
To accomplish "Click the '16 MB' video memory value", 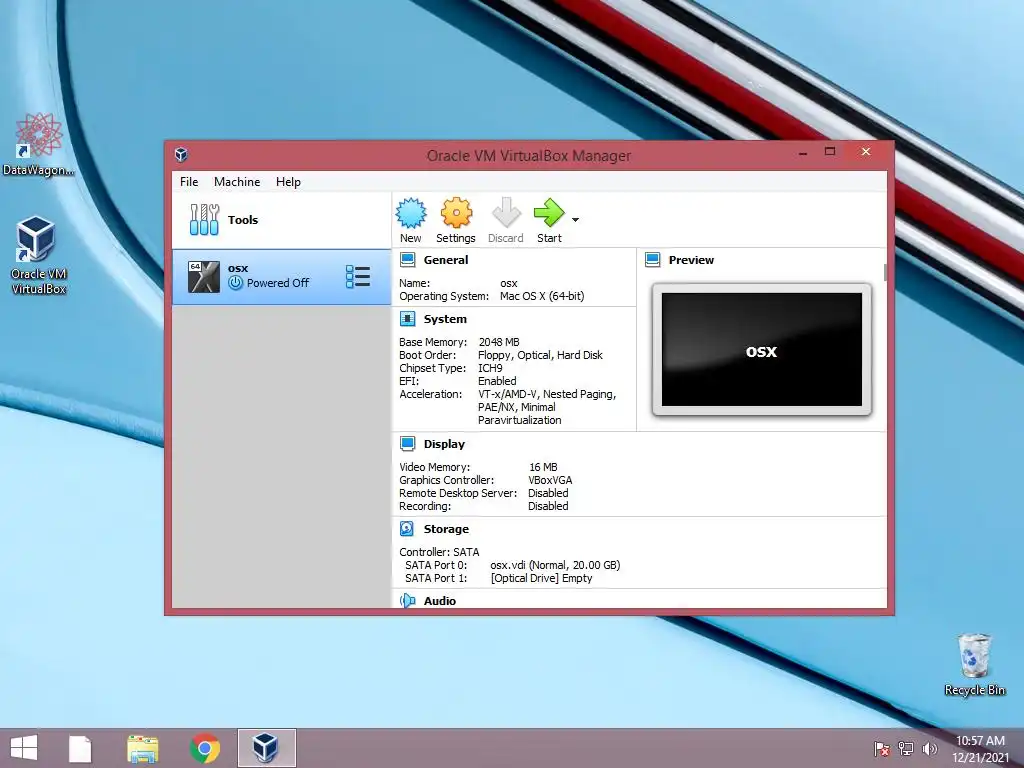I will pyautogui.click(x=543, y=467).
